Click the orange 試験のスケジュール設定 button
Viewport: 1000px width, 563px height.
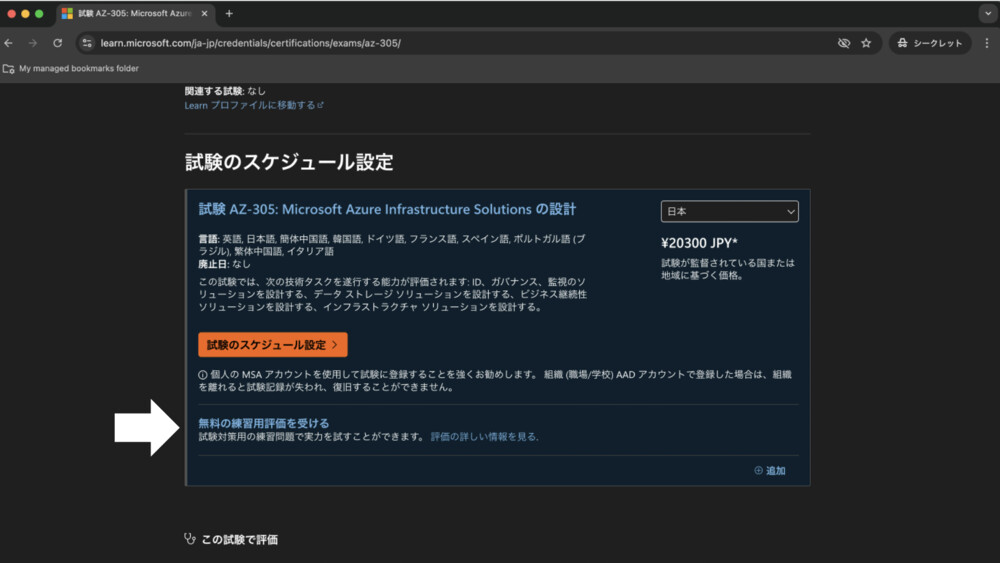click(x=272, y=345)
